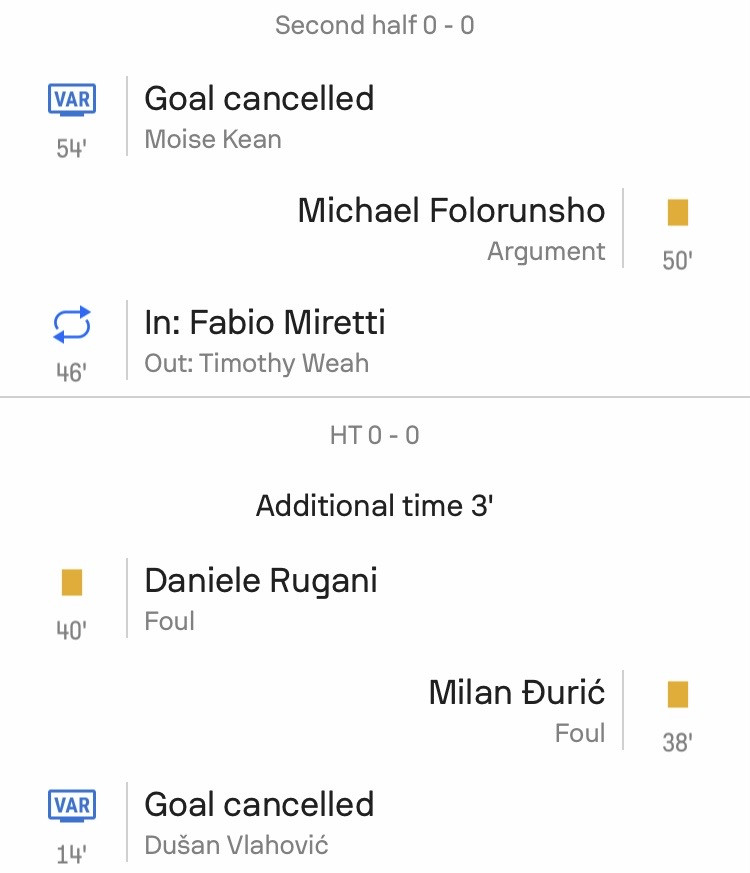
Task: Click Michael Folorunsho's yellow card icon
Action: (678, 212)
